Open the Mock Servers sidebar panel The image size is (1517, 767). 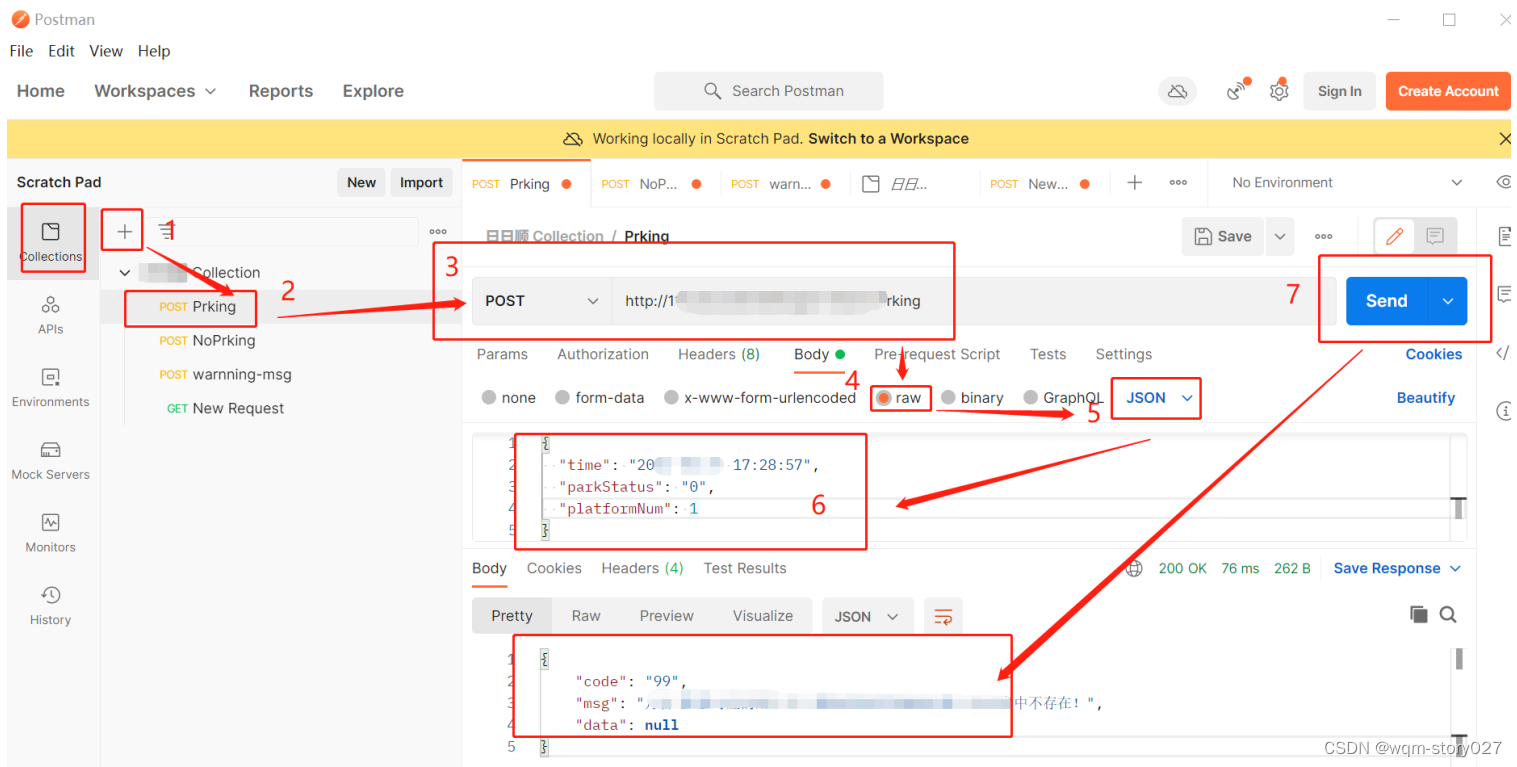(x=51, y=460)
